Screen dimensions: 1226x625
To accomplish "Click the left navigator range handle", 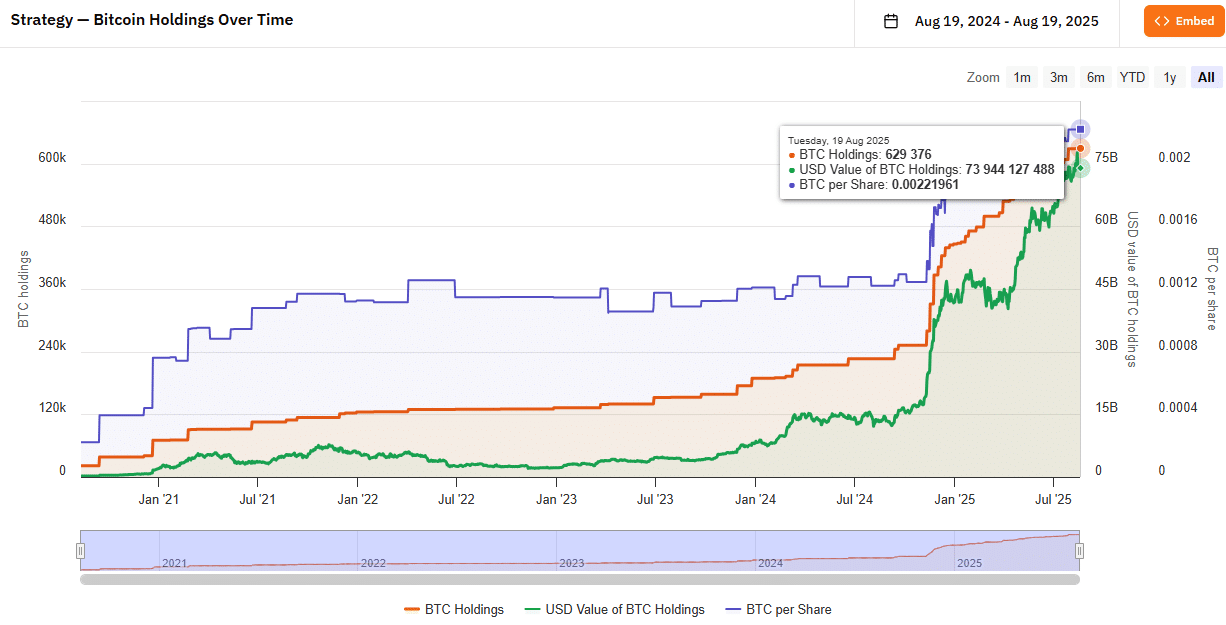I will [81, 550].
